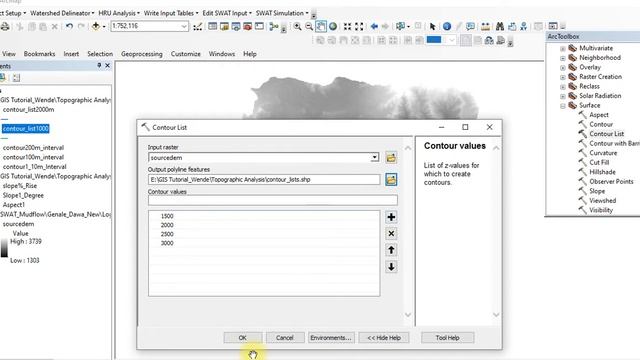The width and height of the screenshot is (640, 360).
Task: Click the Output polyline features path field
Action: pos(264,180)
